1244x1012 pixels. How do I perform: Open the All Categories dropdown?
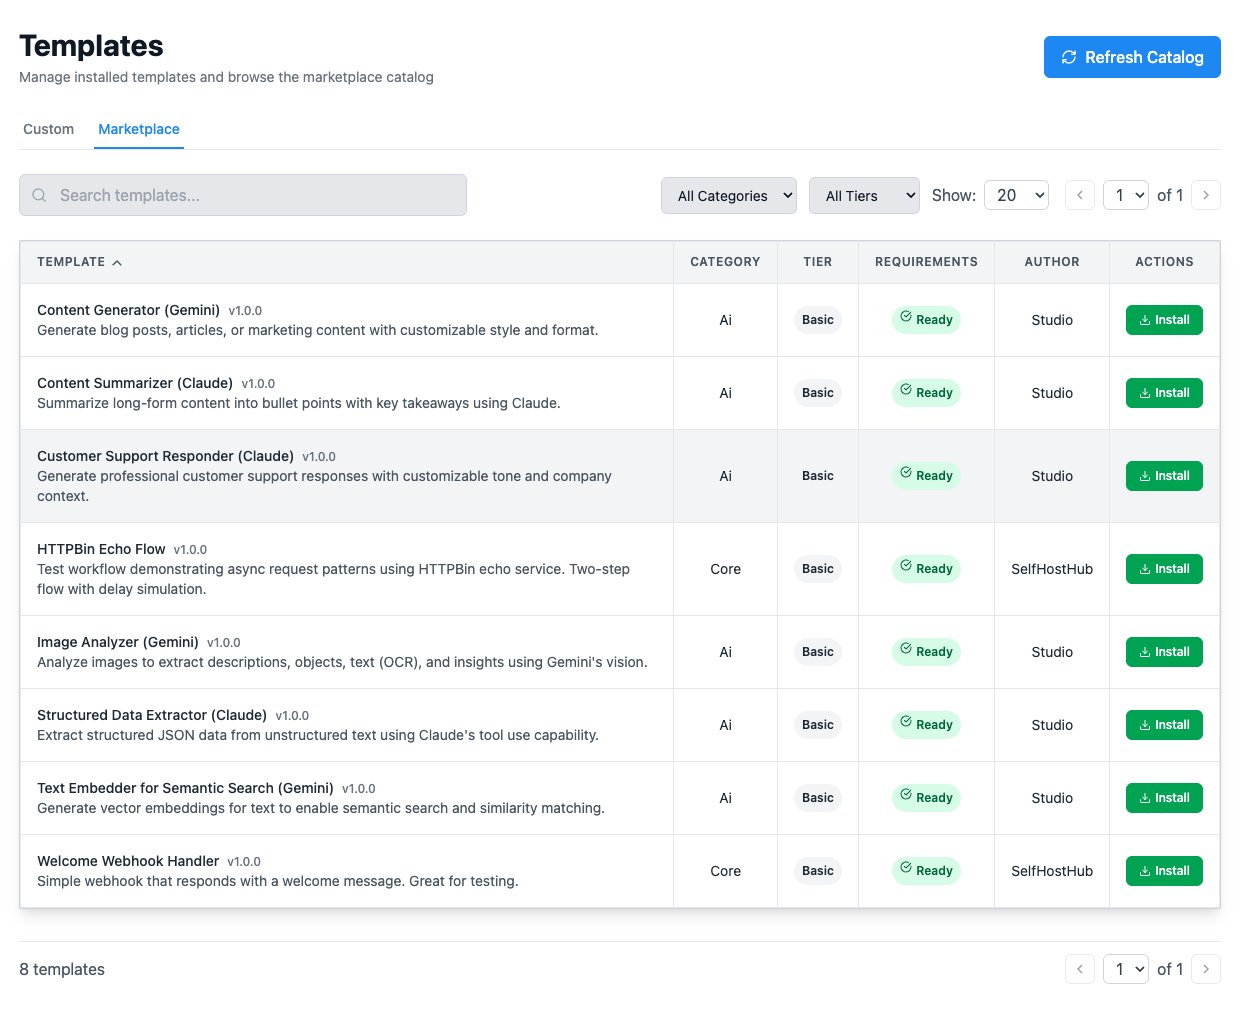click(729, 195)
